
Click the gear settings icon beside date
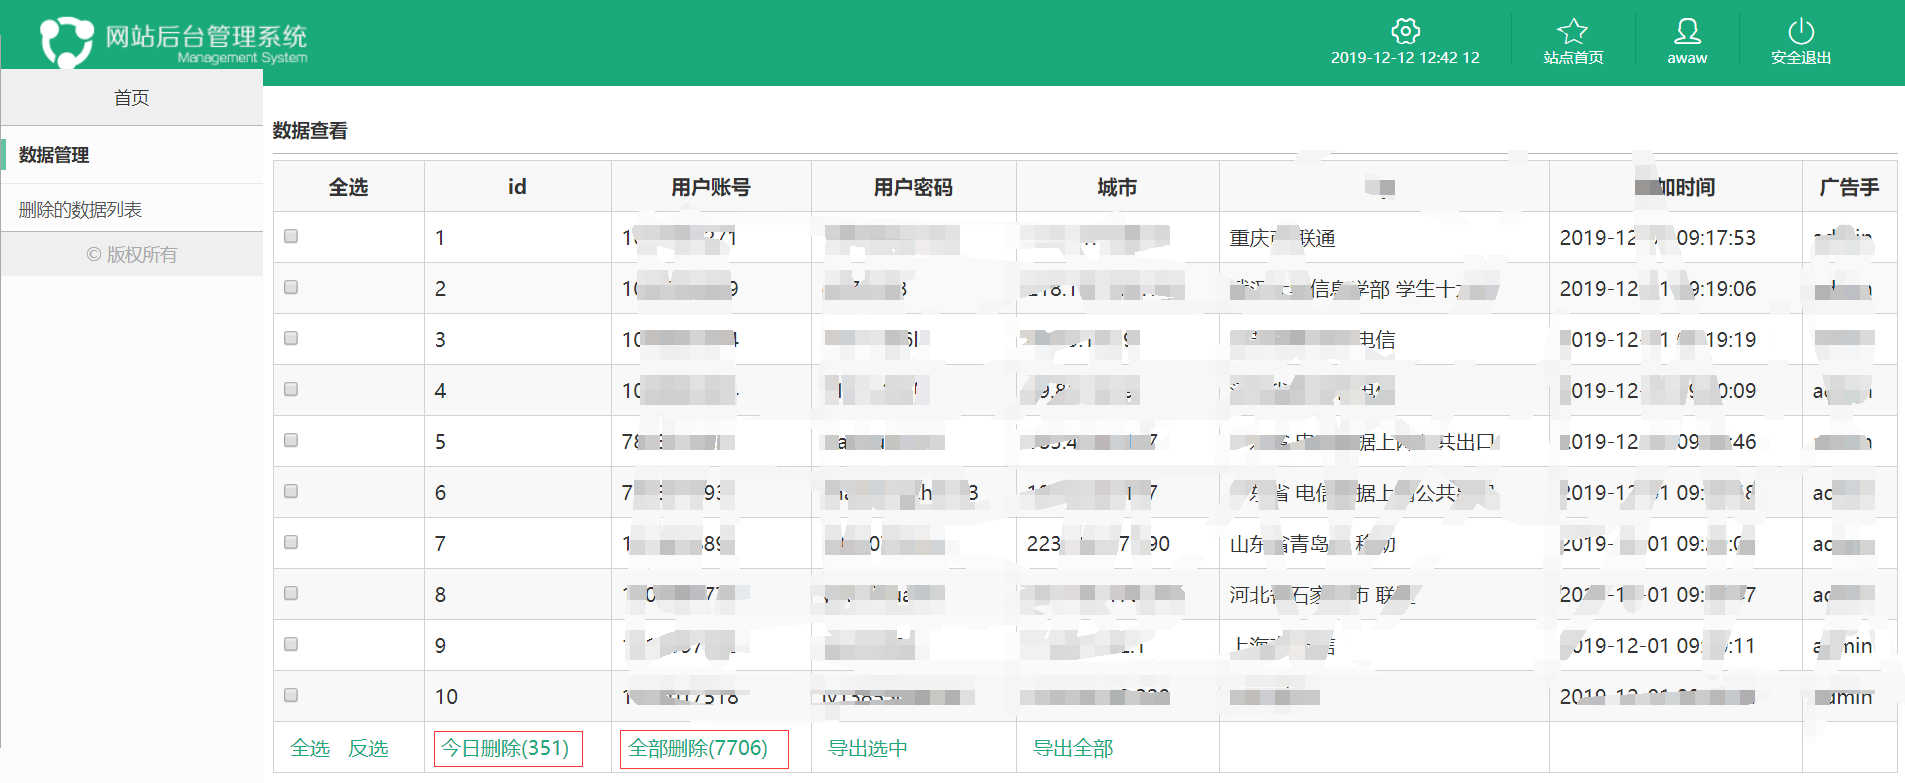click(x=1405, y=31)
